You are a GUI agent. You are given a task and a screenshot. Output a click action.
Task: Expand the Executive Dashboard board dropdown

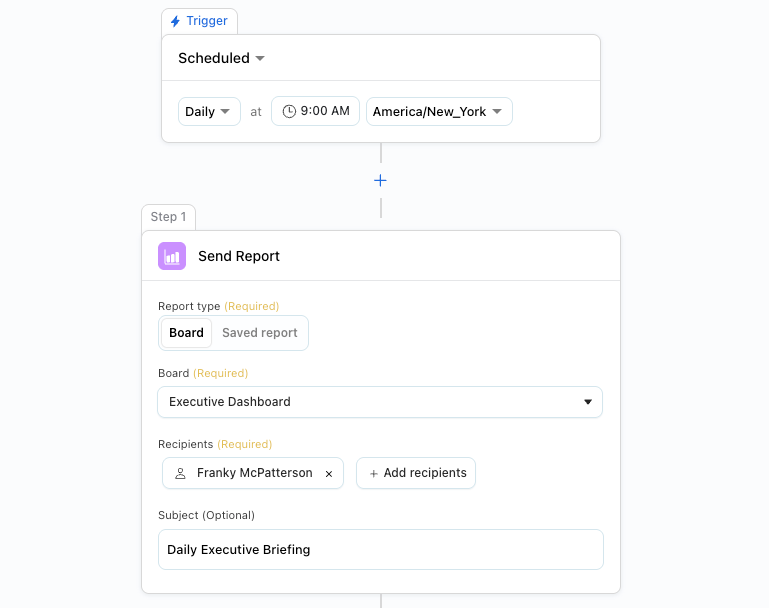point(380,402)
